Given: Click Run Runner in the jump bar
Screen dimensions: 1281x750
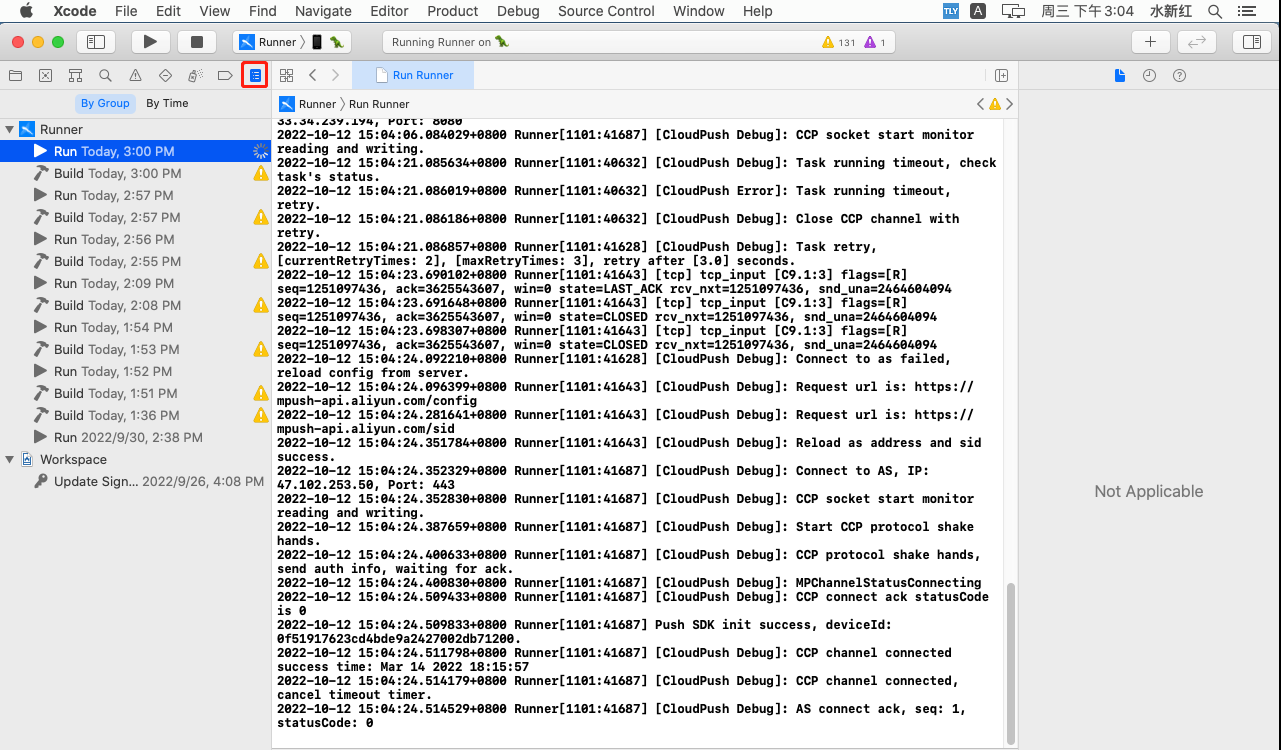Looking at the screenshot, I should [379, 104].
